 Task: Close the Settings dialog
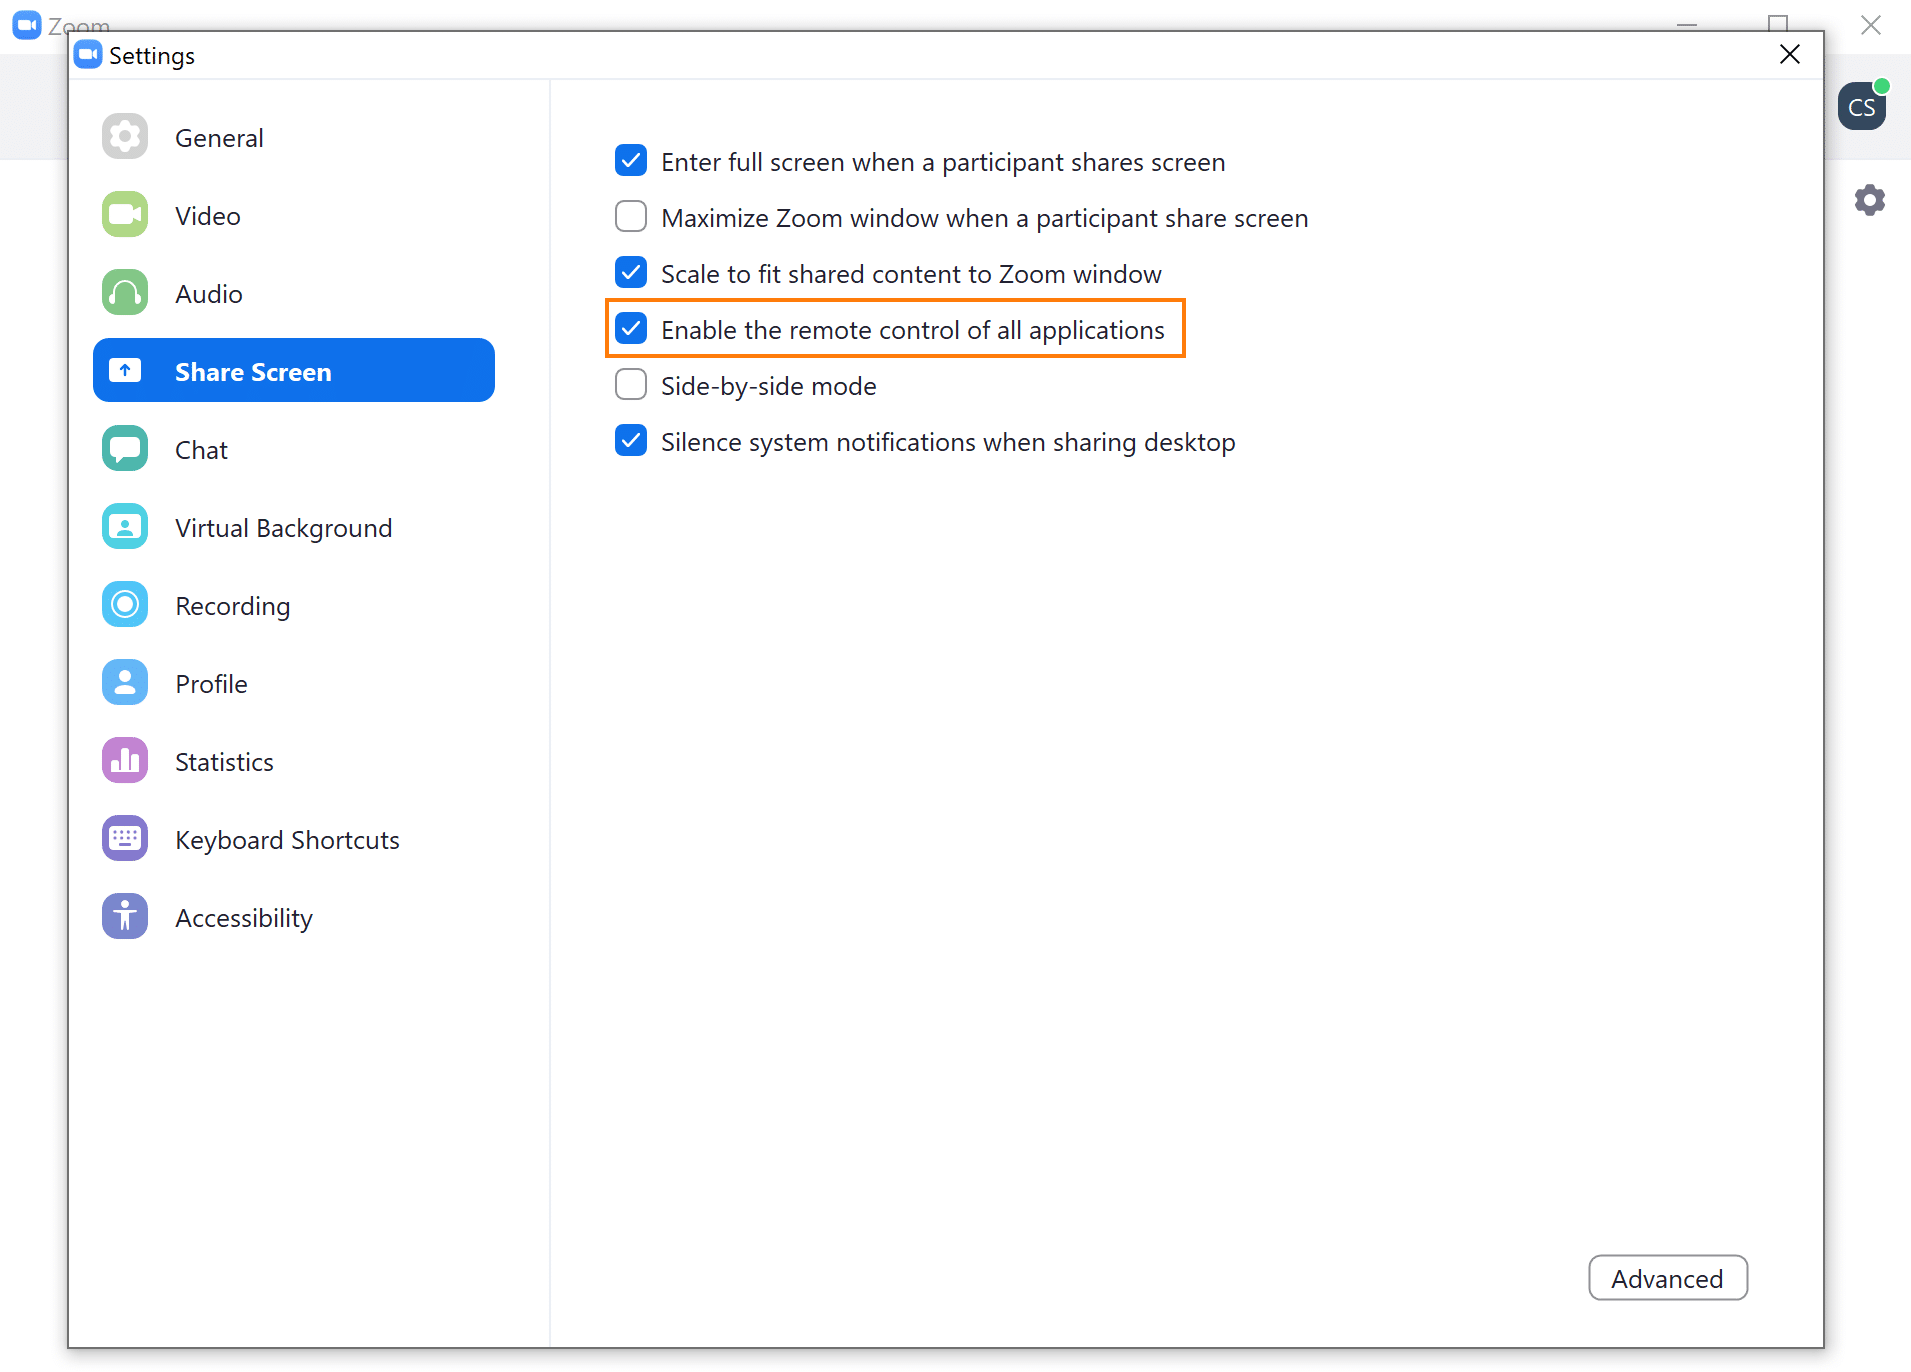click(x=1790, y=55)
